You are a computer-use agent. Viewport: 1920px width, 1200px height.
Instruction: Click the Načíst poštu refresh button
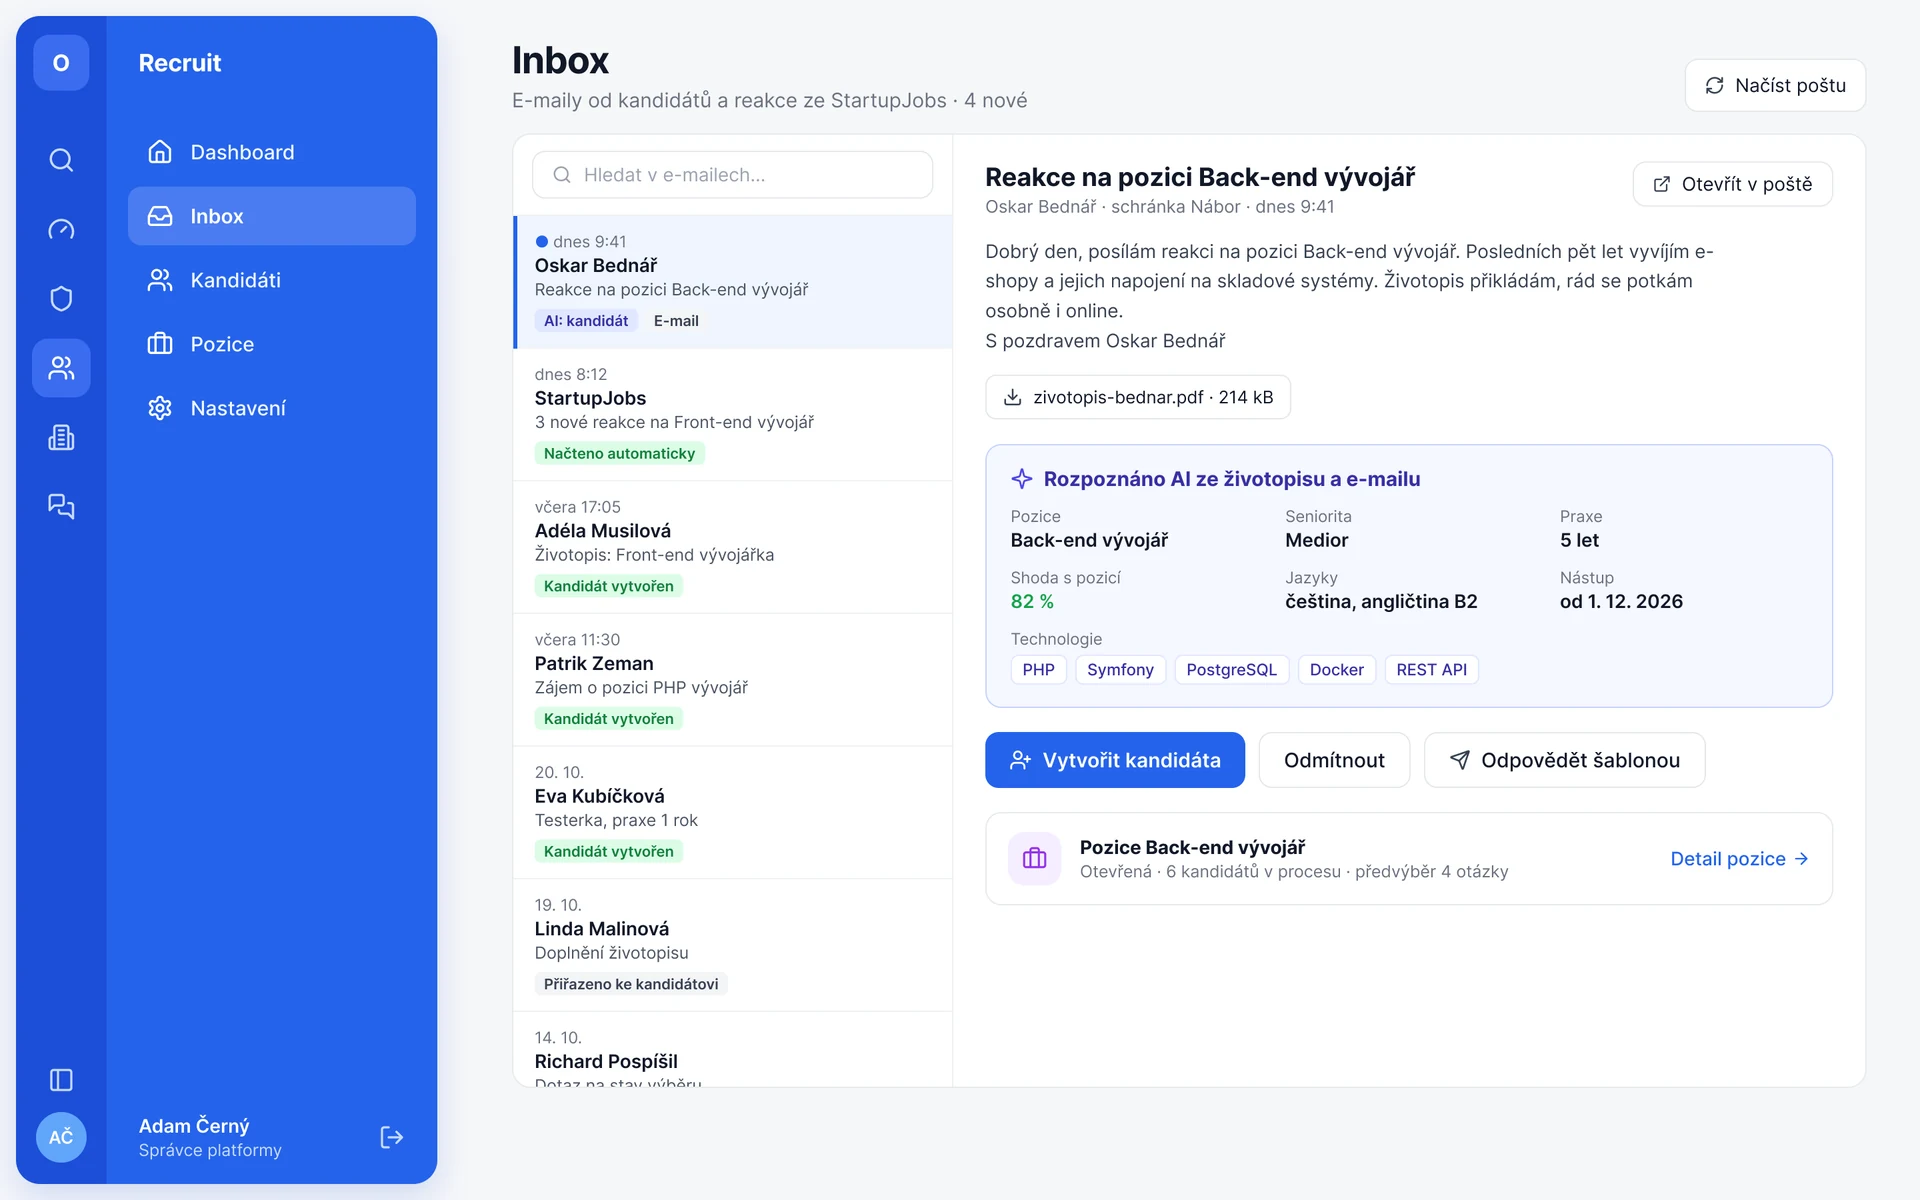[1775, 85]
